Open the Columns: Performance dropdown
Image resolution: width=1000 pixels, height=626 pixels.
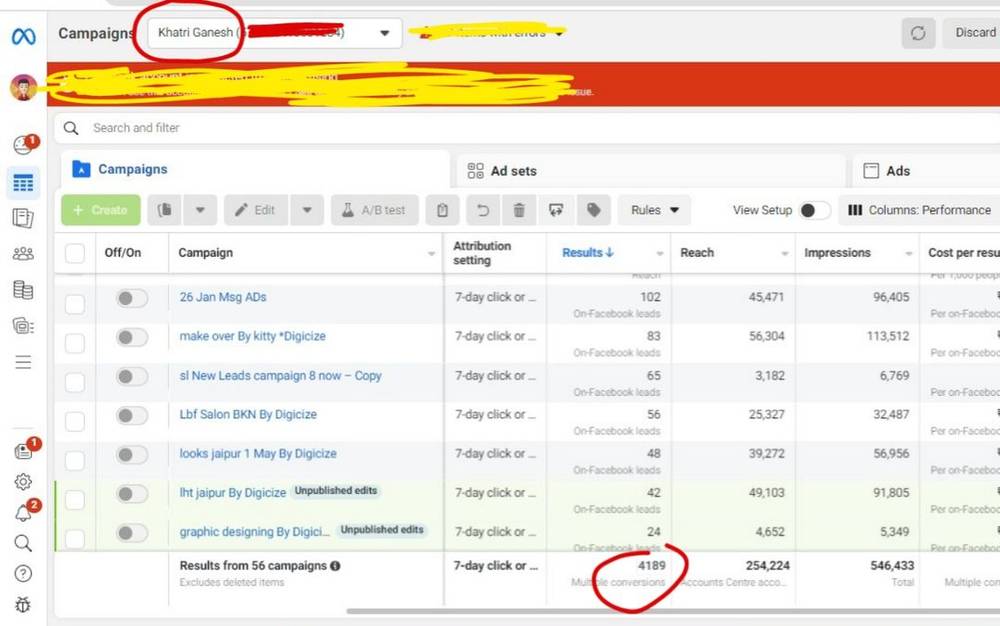[x=918, y=210]
